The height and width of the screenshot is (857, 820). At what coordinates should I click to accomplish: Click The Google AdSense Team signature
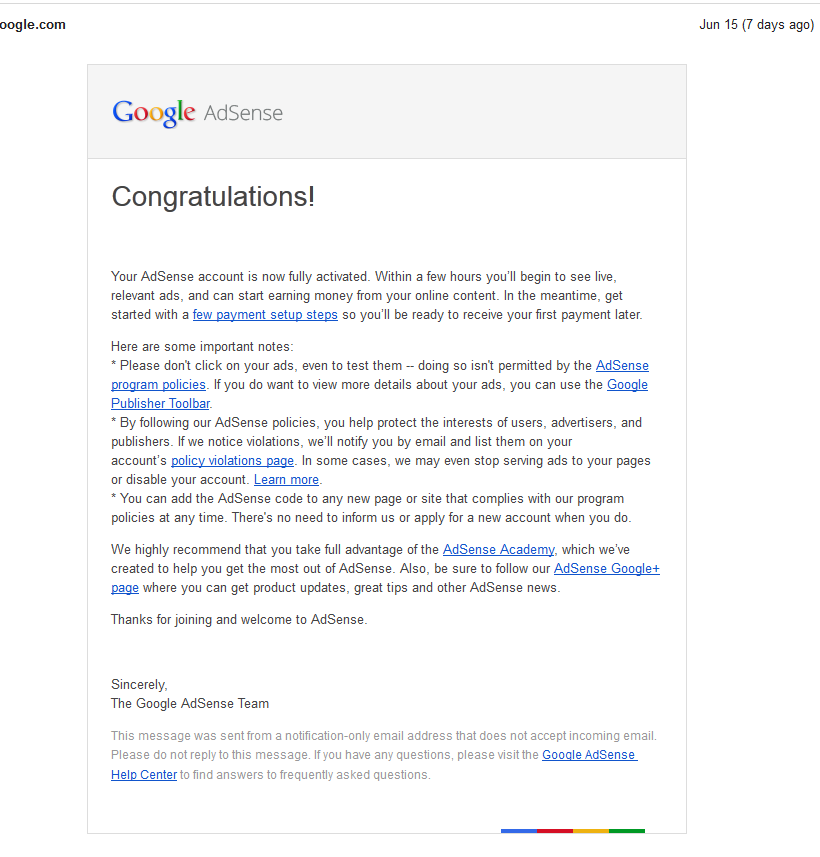(x=190, y=703)
